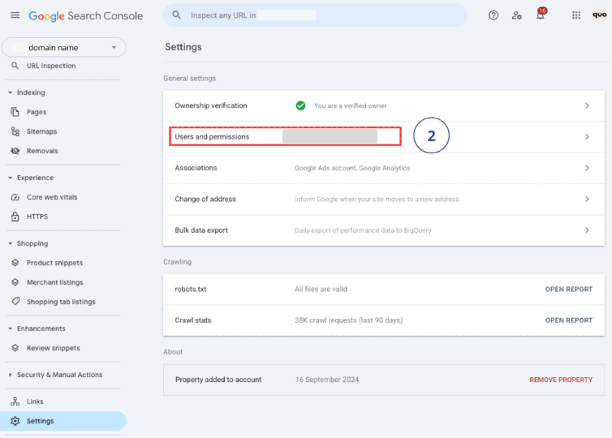Open Review snippets report
The height and width of the screenshot is (438, 612).
(53, 348)
